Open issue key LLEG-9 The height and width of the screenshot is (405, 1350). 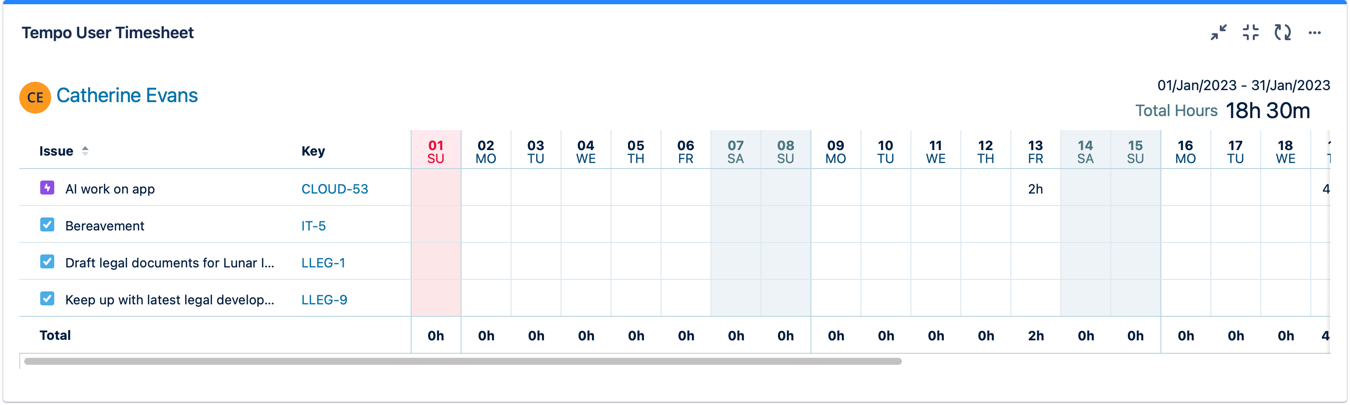[325, 300]
